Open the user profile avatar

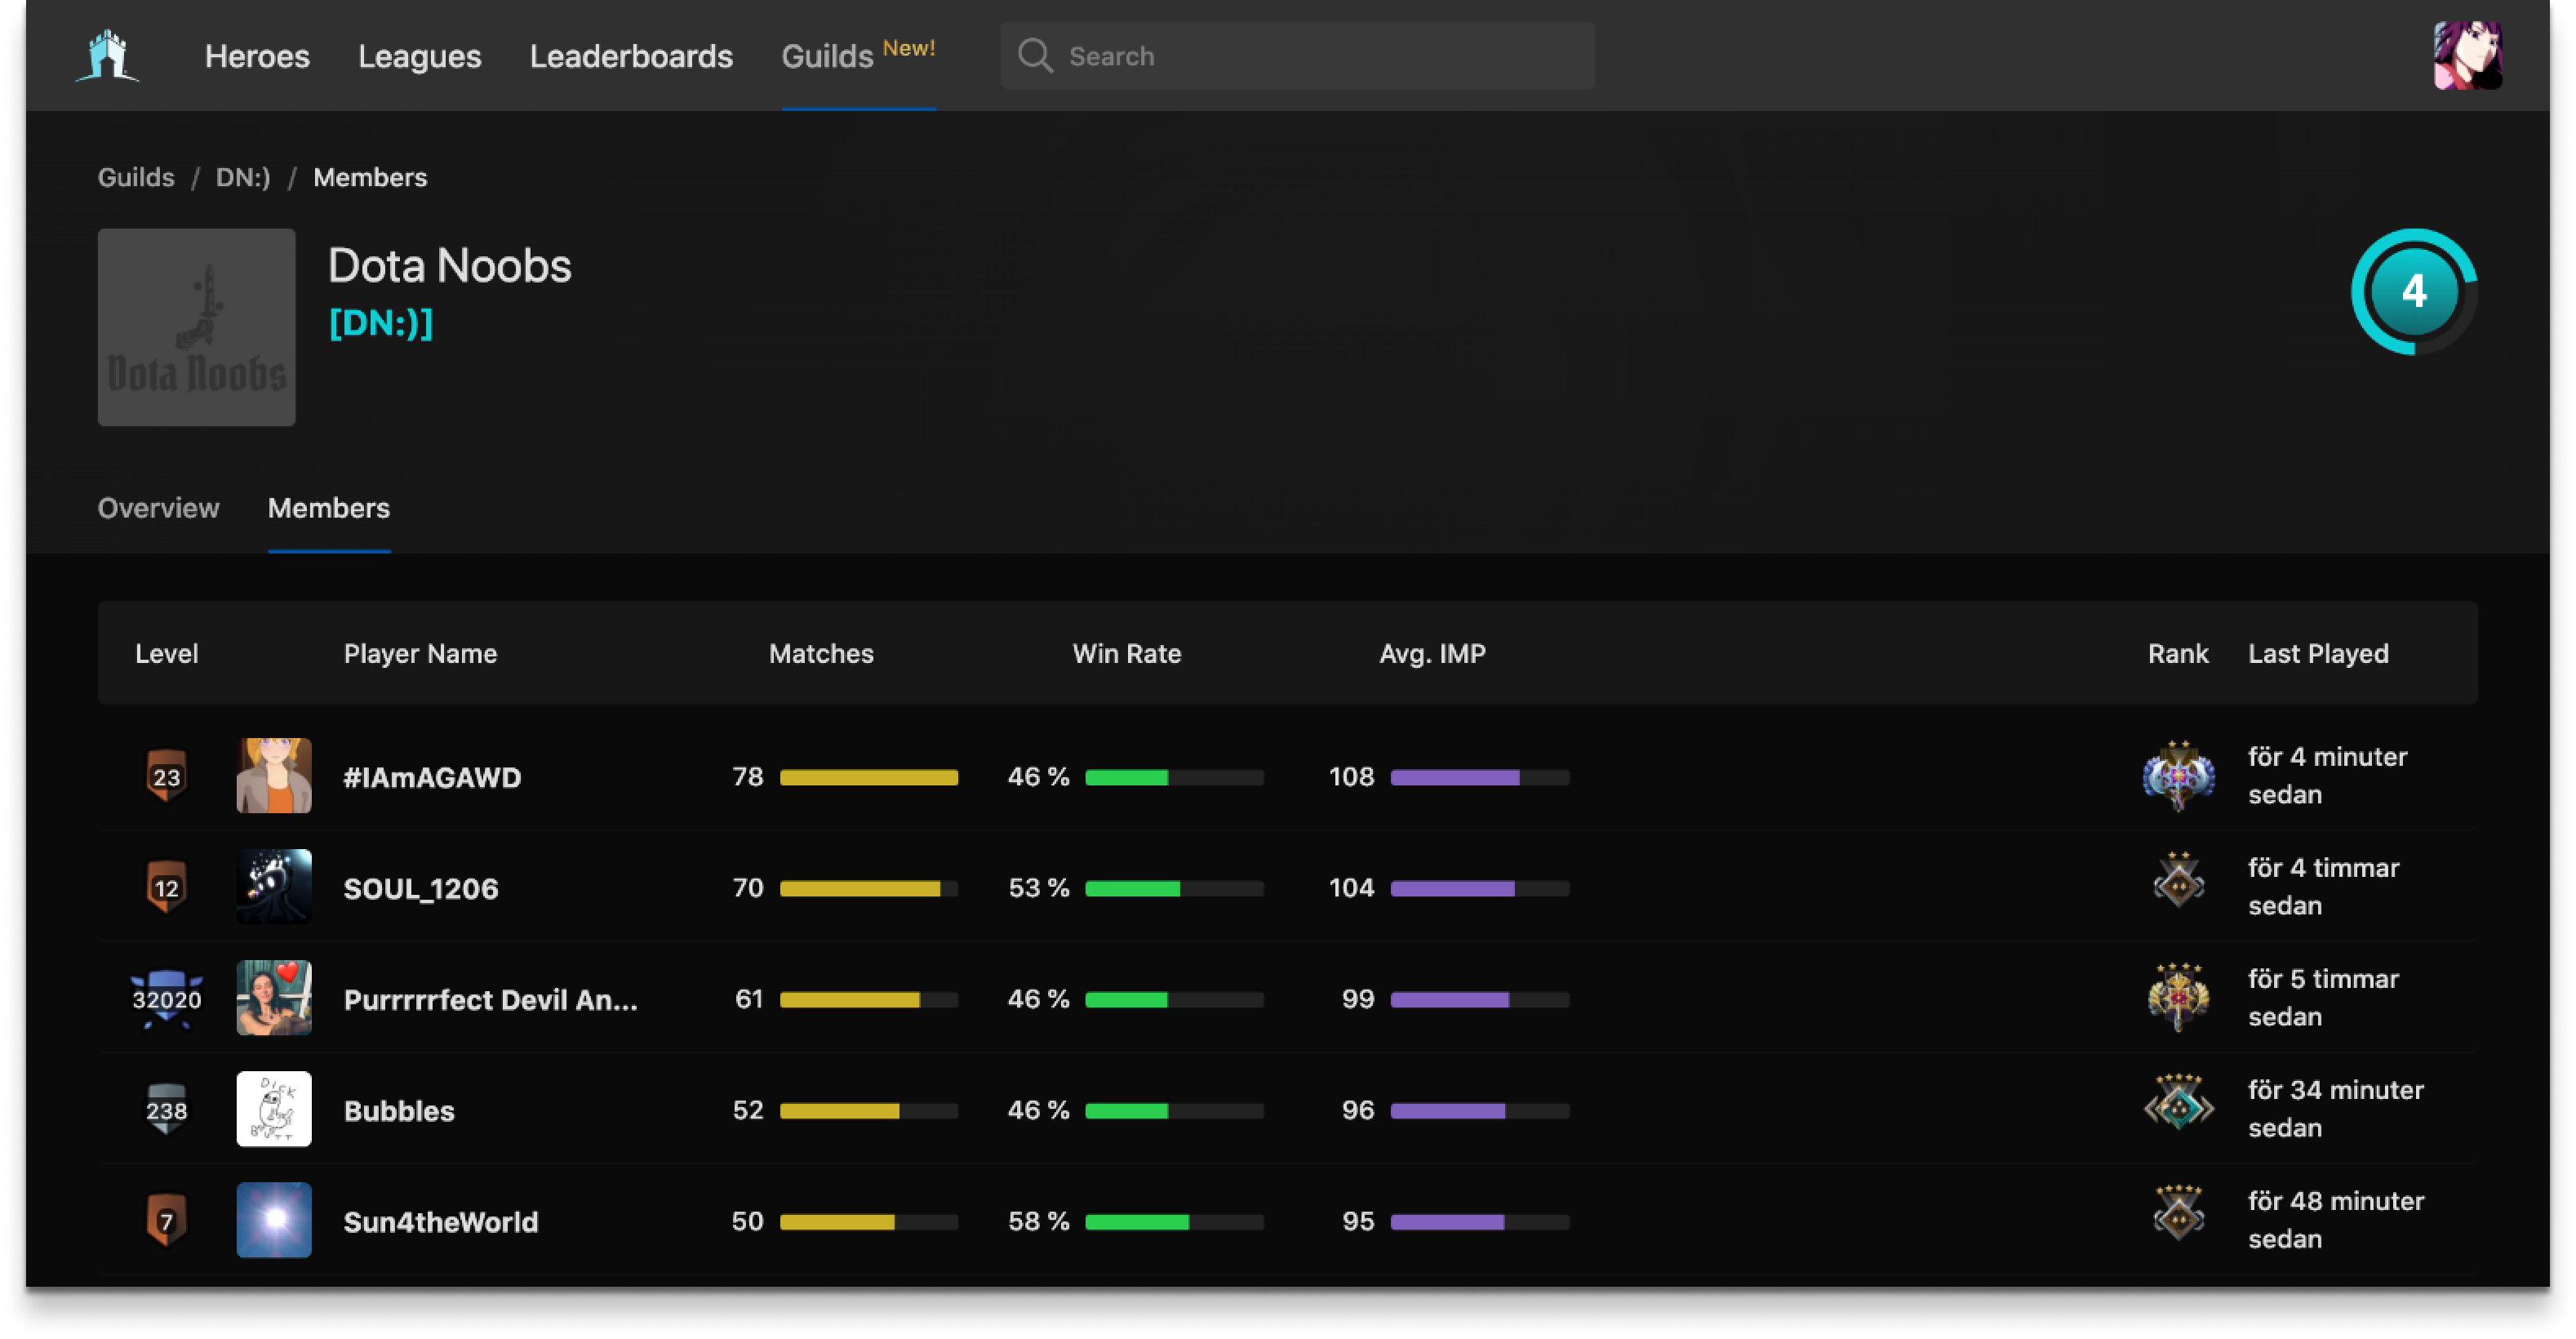(2466, 56)
